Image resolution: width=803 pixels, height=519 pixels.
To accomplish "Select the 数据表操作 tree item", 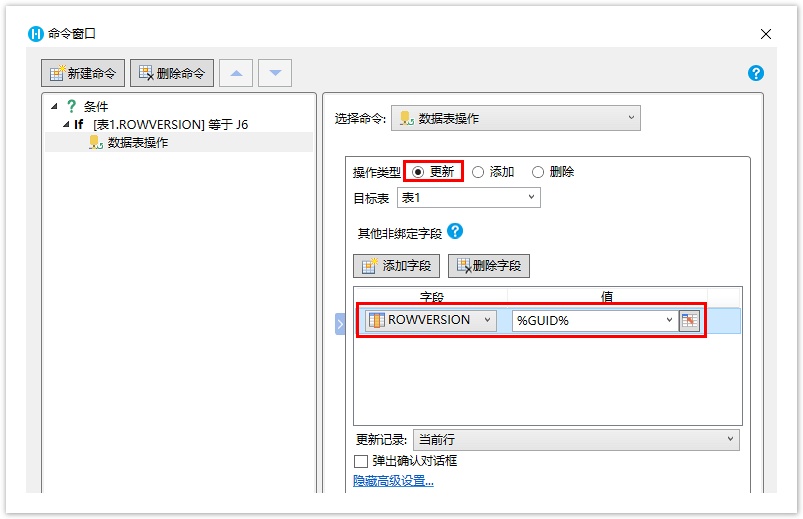I will pyautogui.click(x=179, y=142).
